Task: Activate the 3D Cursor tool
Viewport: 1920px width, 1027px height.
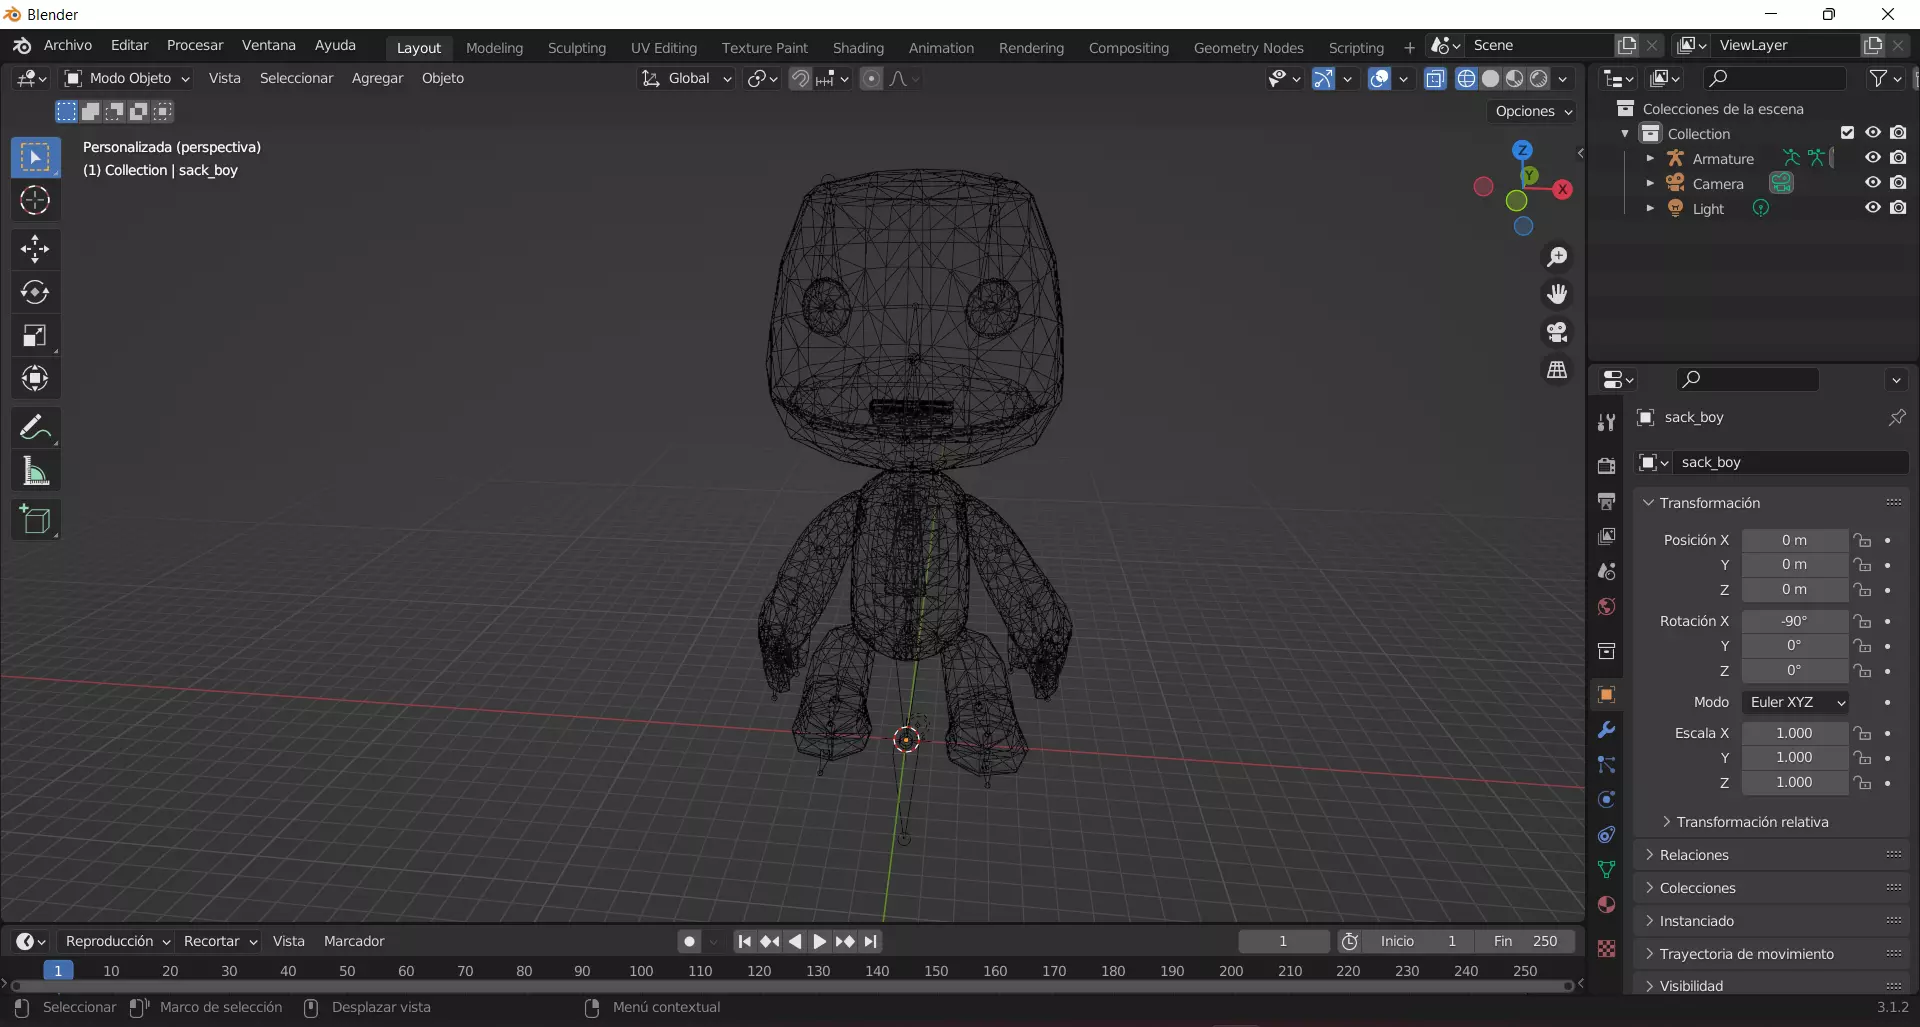Action: (35, 200)
